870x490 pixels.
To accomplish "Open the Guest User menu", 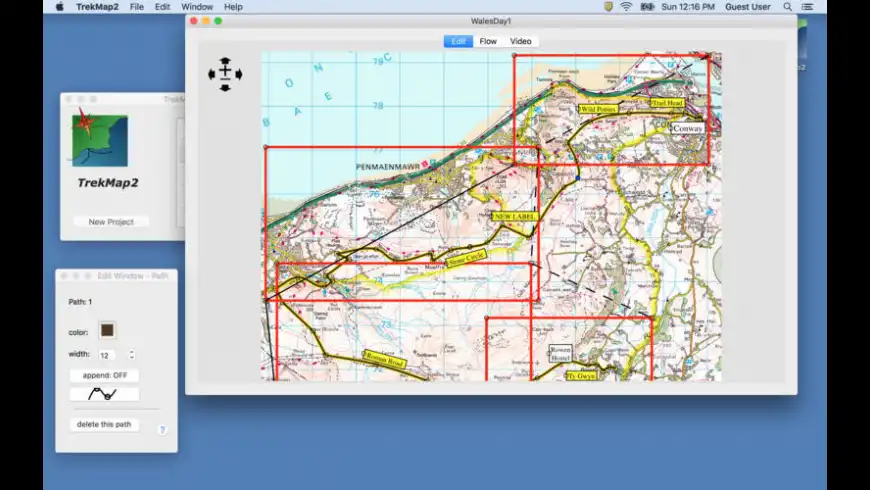I will (x=748, y=7).
